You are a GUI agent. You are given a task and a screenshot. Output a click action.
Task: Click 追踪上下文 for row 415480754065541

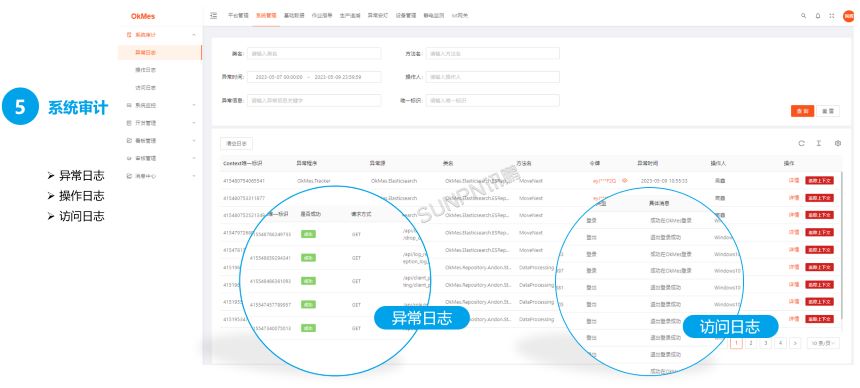click(x=819, y=180)
